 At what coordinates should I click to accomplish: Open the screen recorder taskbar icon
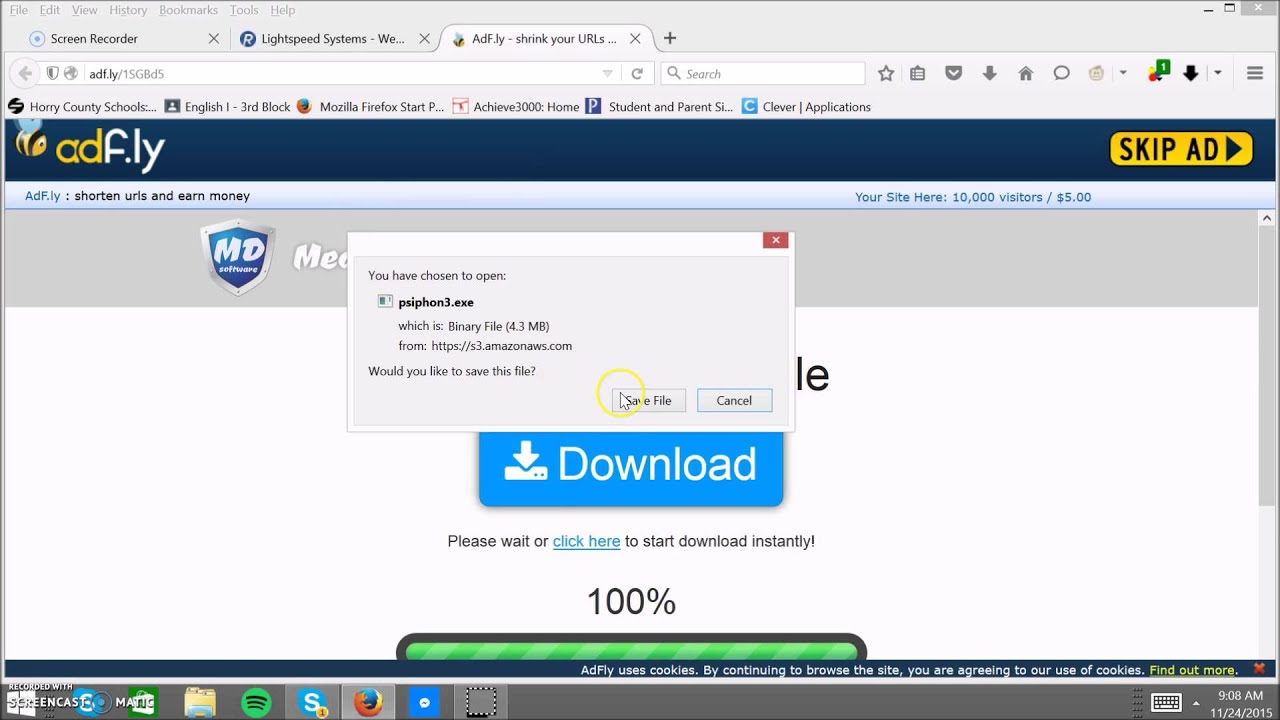(x=481, y=702)
